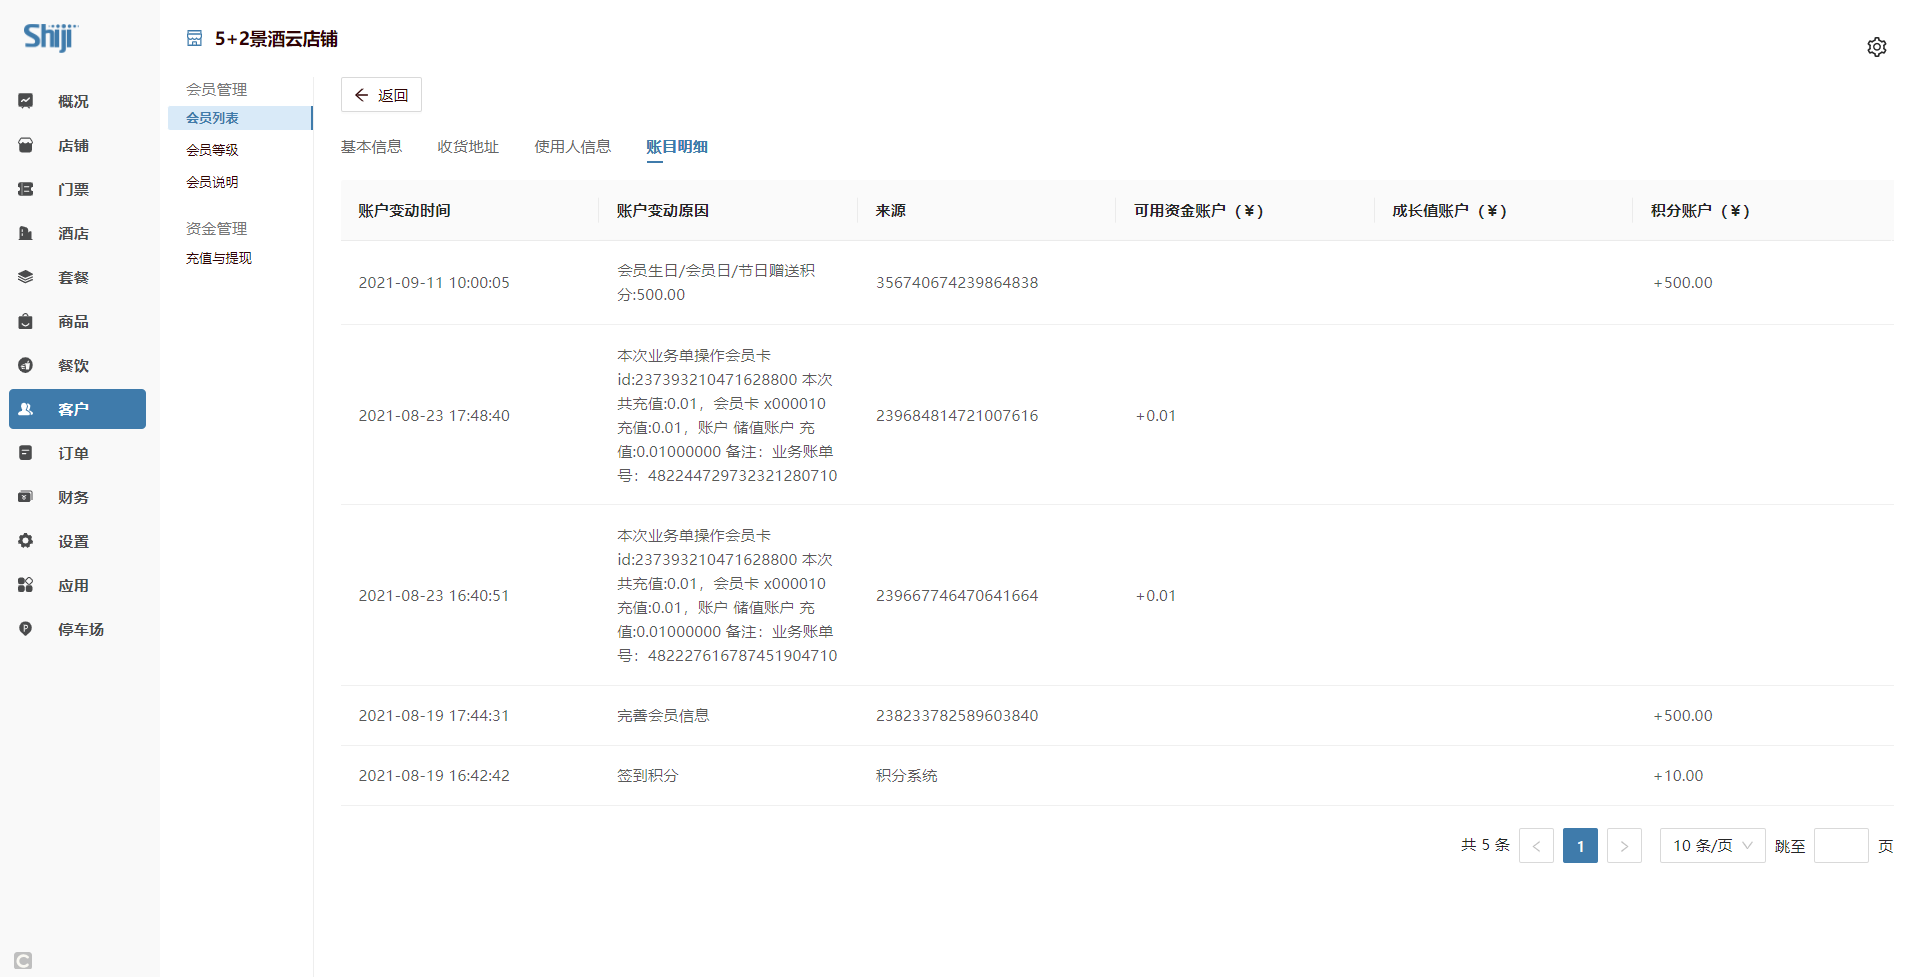Click the 门票 ticket sidebar icon

pos(26,189)
